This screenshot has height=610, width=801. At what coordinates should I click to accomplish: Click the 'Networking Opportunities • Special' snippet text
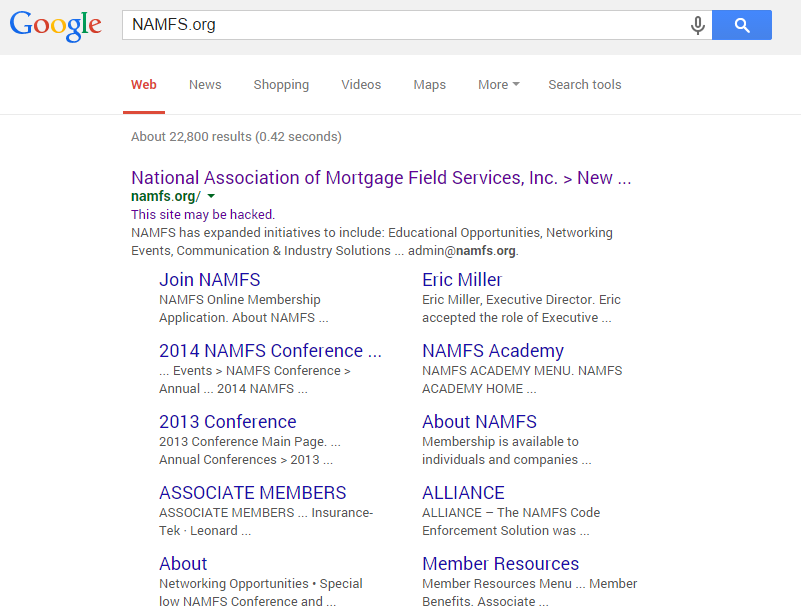tap(261, 593)
